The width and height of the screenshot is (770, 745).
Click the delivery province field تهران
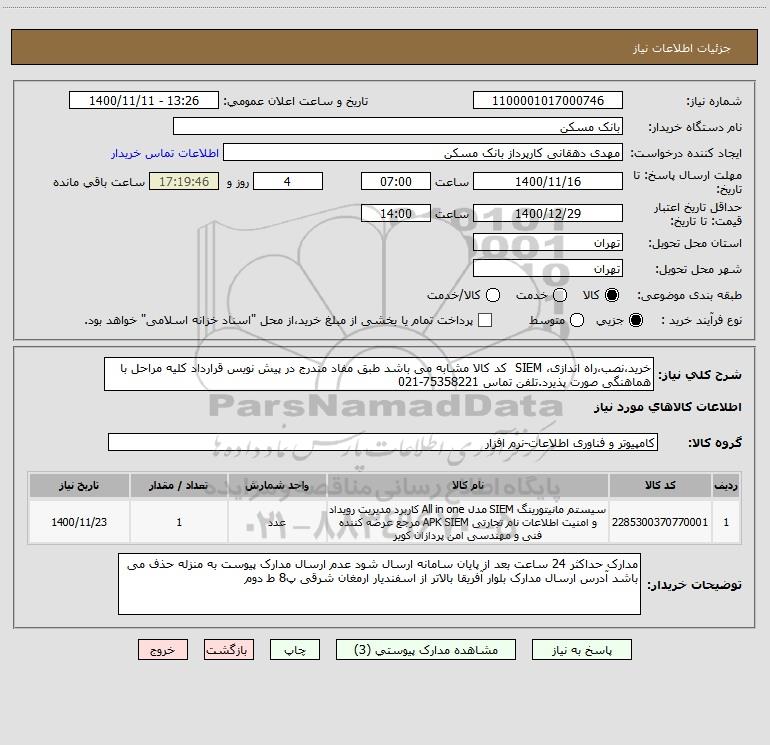pos(548,242)
